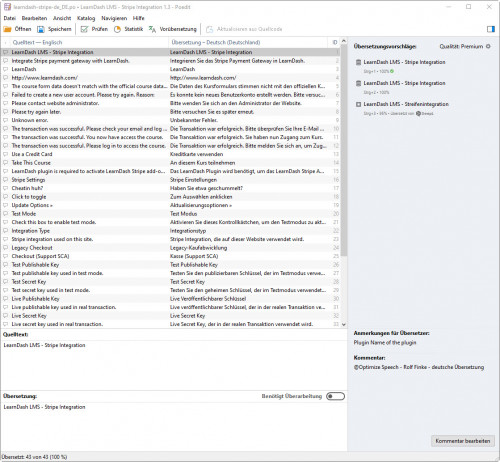Screen dimensions: 500x462
Task: Select row 'Test Publishable Key'
Action: pyautogui.click(x=171, y=265)
